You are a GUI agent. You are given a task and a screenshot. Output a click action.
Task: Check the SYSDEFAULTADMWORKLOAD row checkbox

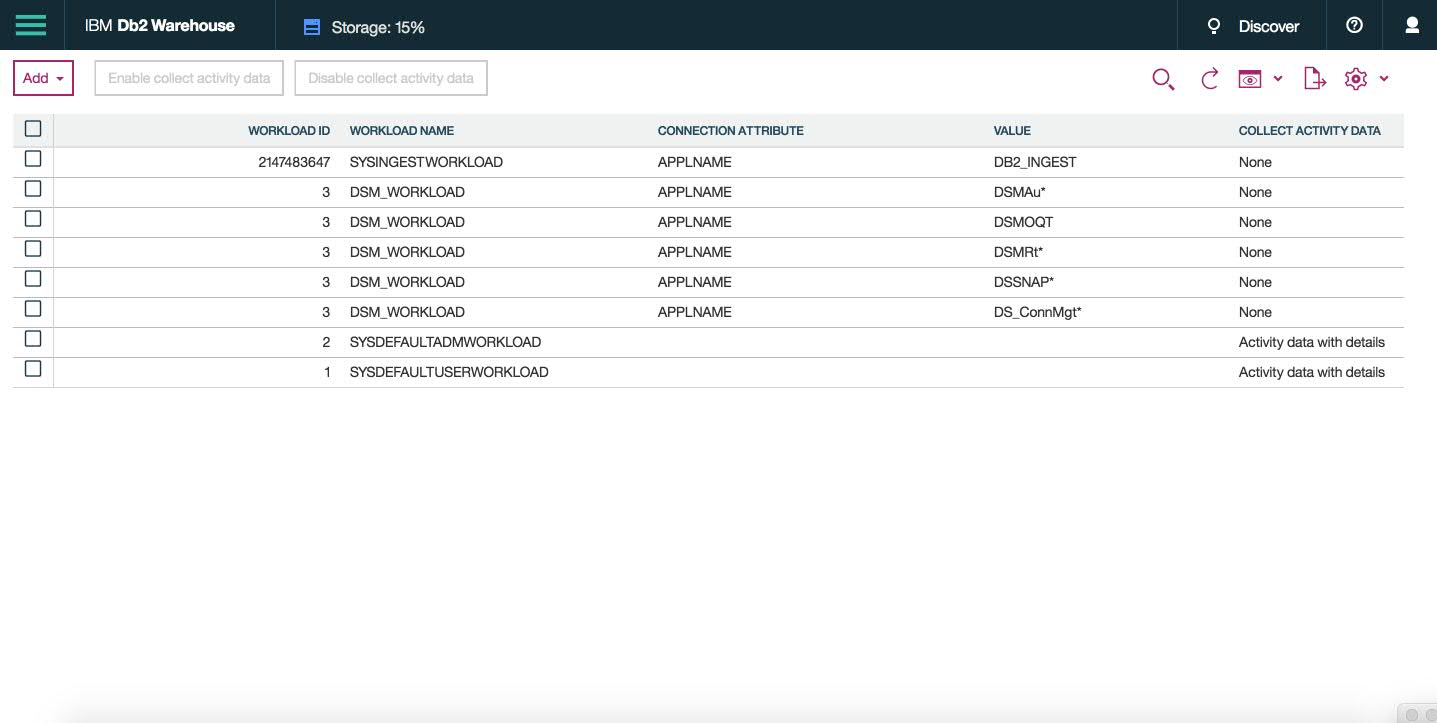(x=33, y=339)
